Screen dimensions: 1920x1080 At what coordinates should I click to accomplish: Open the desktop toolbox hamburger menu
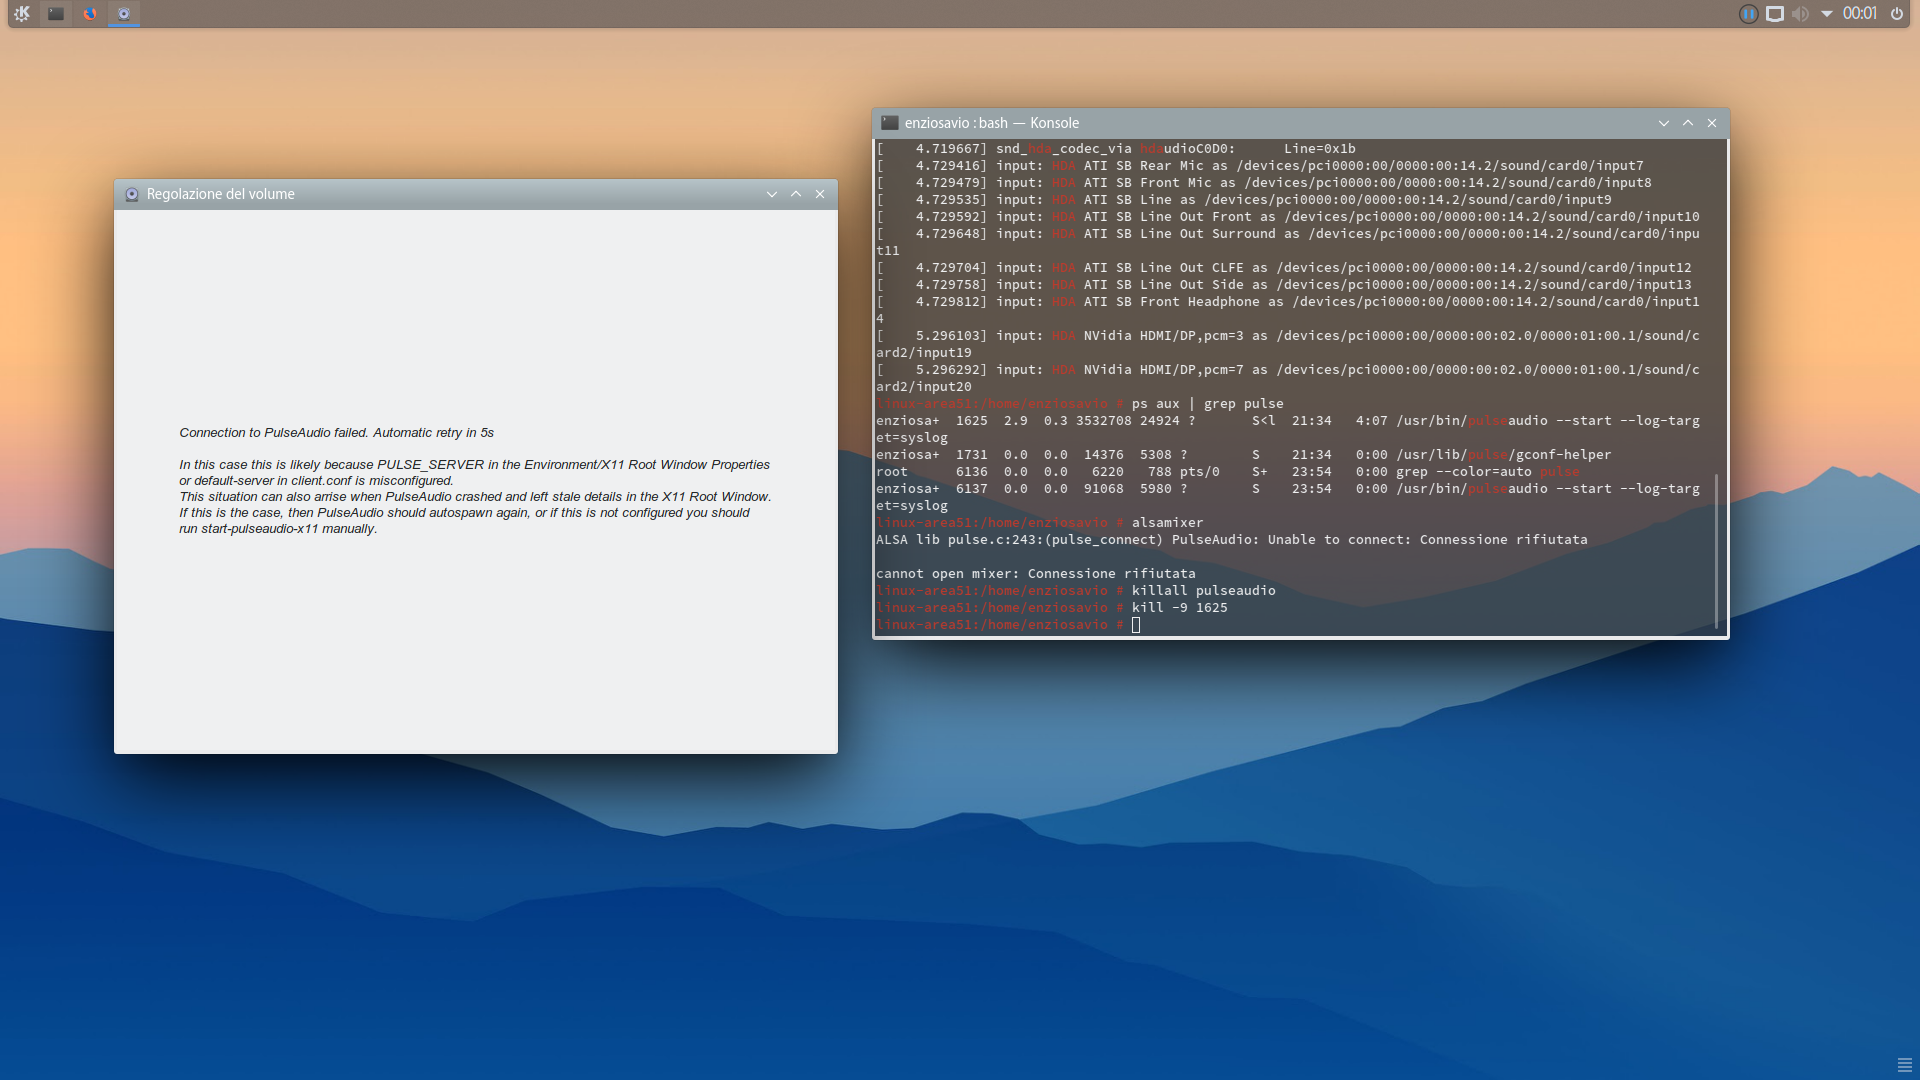click(1904, 1065)
